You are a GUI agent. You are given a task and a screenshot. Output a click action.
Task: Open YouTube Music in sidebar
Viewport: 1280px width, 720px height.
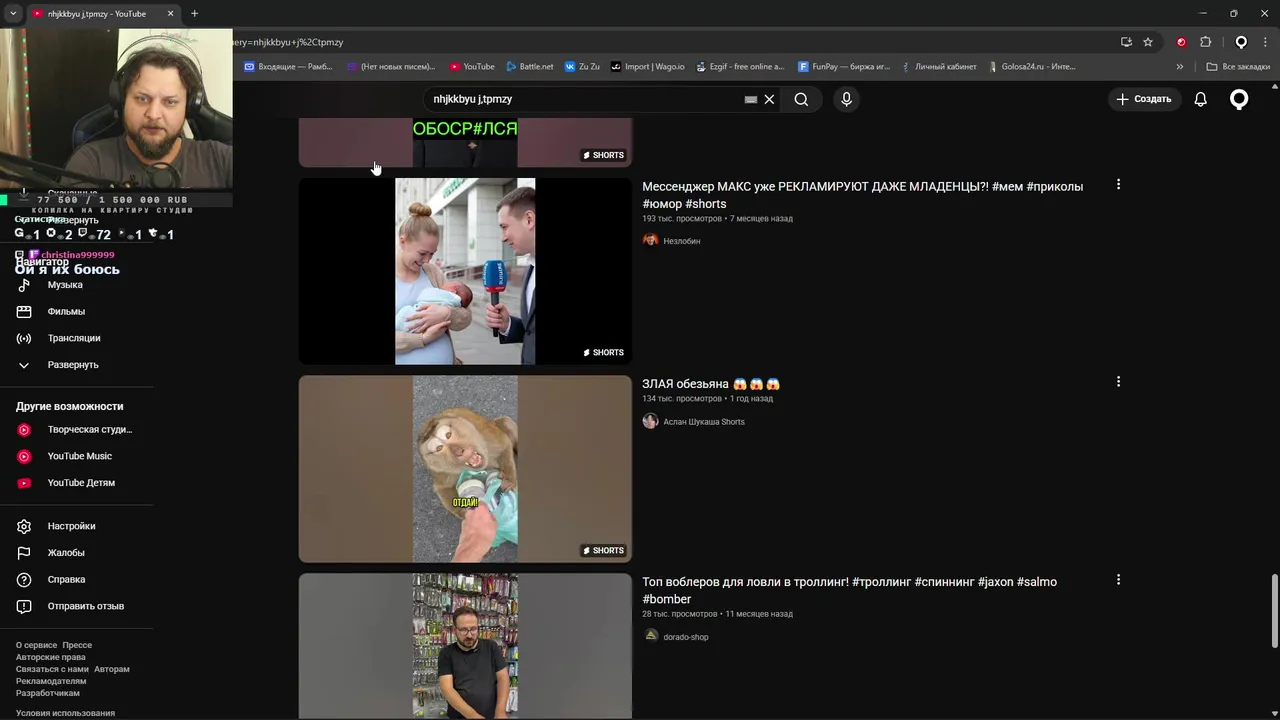(x=78, y=456)
